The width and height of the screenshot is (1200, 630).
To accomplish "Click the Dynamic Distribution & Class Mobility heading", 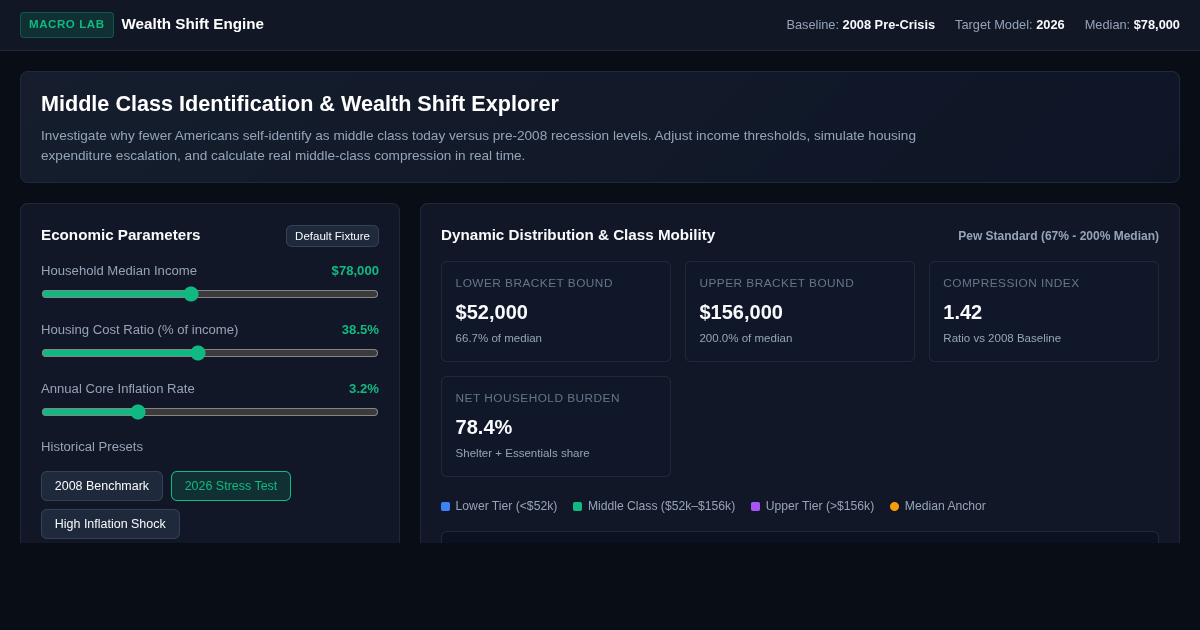I will (578, 235).
